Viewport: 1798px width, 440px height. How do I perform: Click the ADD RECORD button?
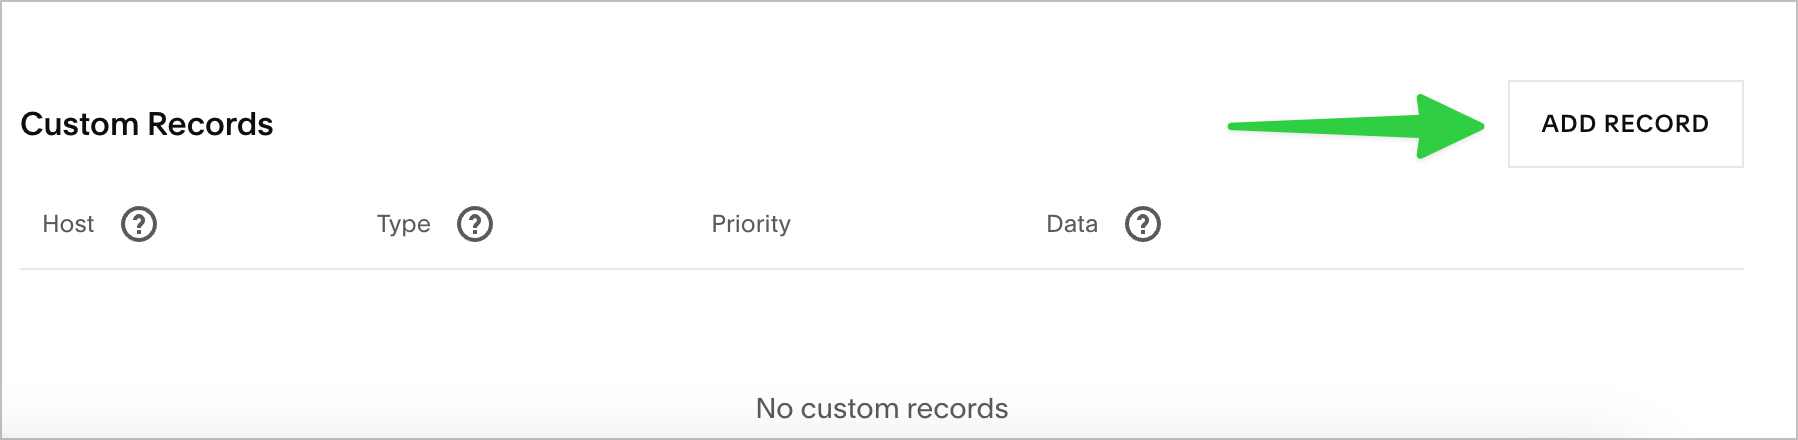click(x=1625, y=124)
